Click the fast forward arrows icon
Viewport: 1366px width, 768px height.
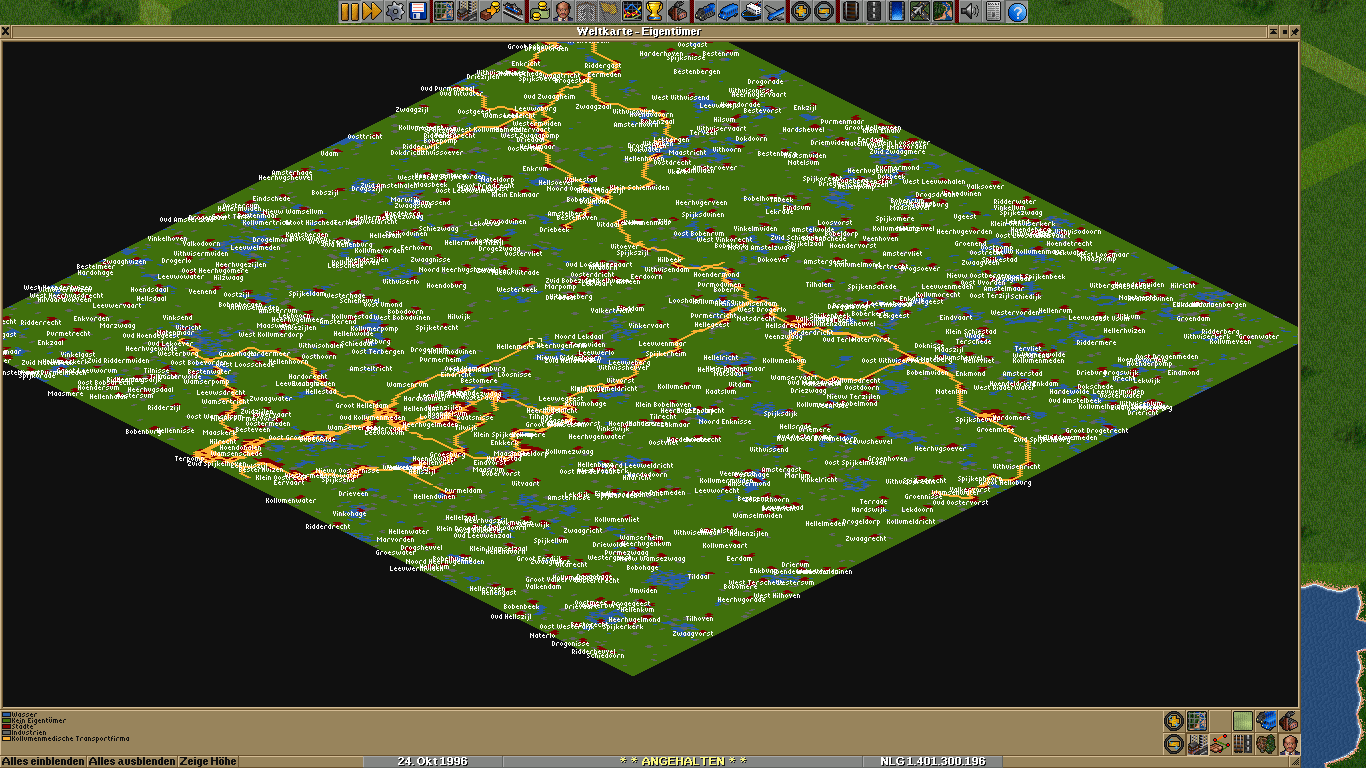(x=371, y=12)
